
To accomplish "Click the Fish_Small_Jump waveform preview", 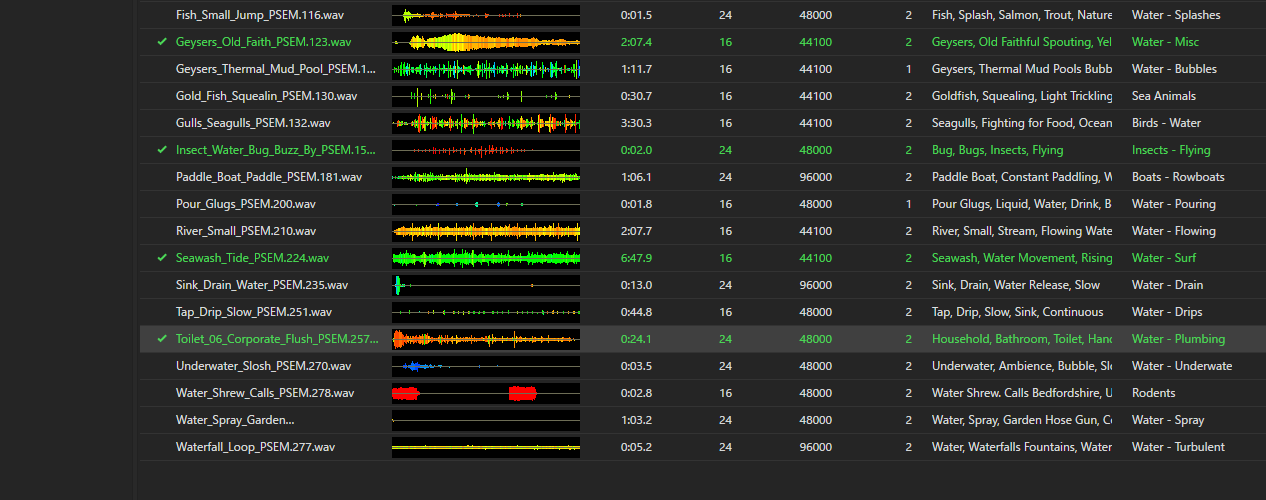I will pos(486,15).
